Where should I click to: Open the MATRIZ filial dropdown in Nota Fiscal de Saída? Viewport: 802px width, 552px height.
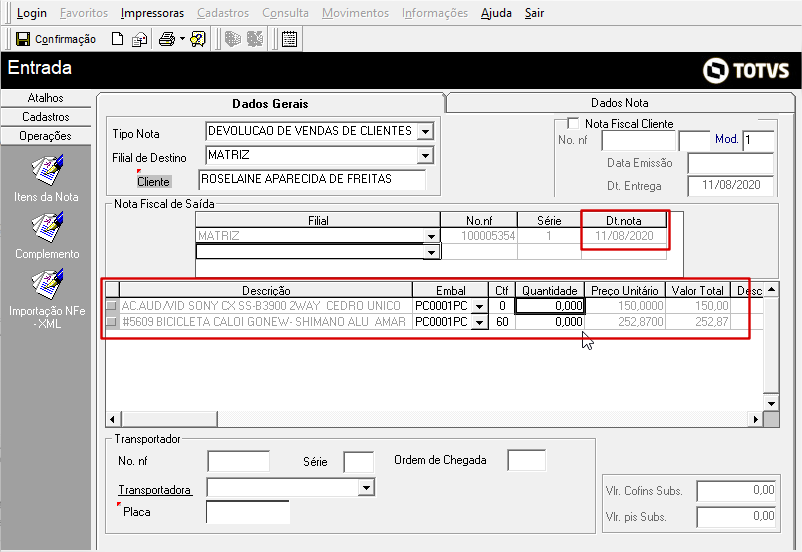(432, 236)
